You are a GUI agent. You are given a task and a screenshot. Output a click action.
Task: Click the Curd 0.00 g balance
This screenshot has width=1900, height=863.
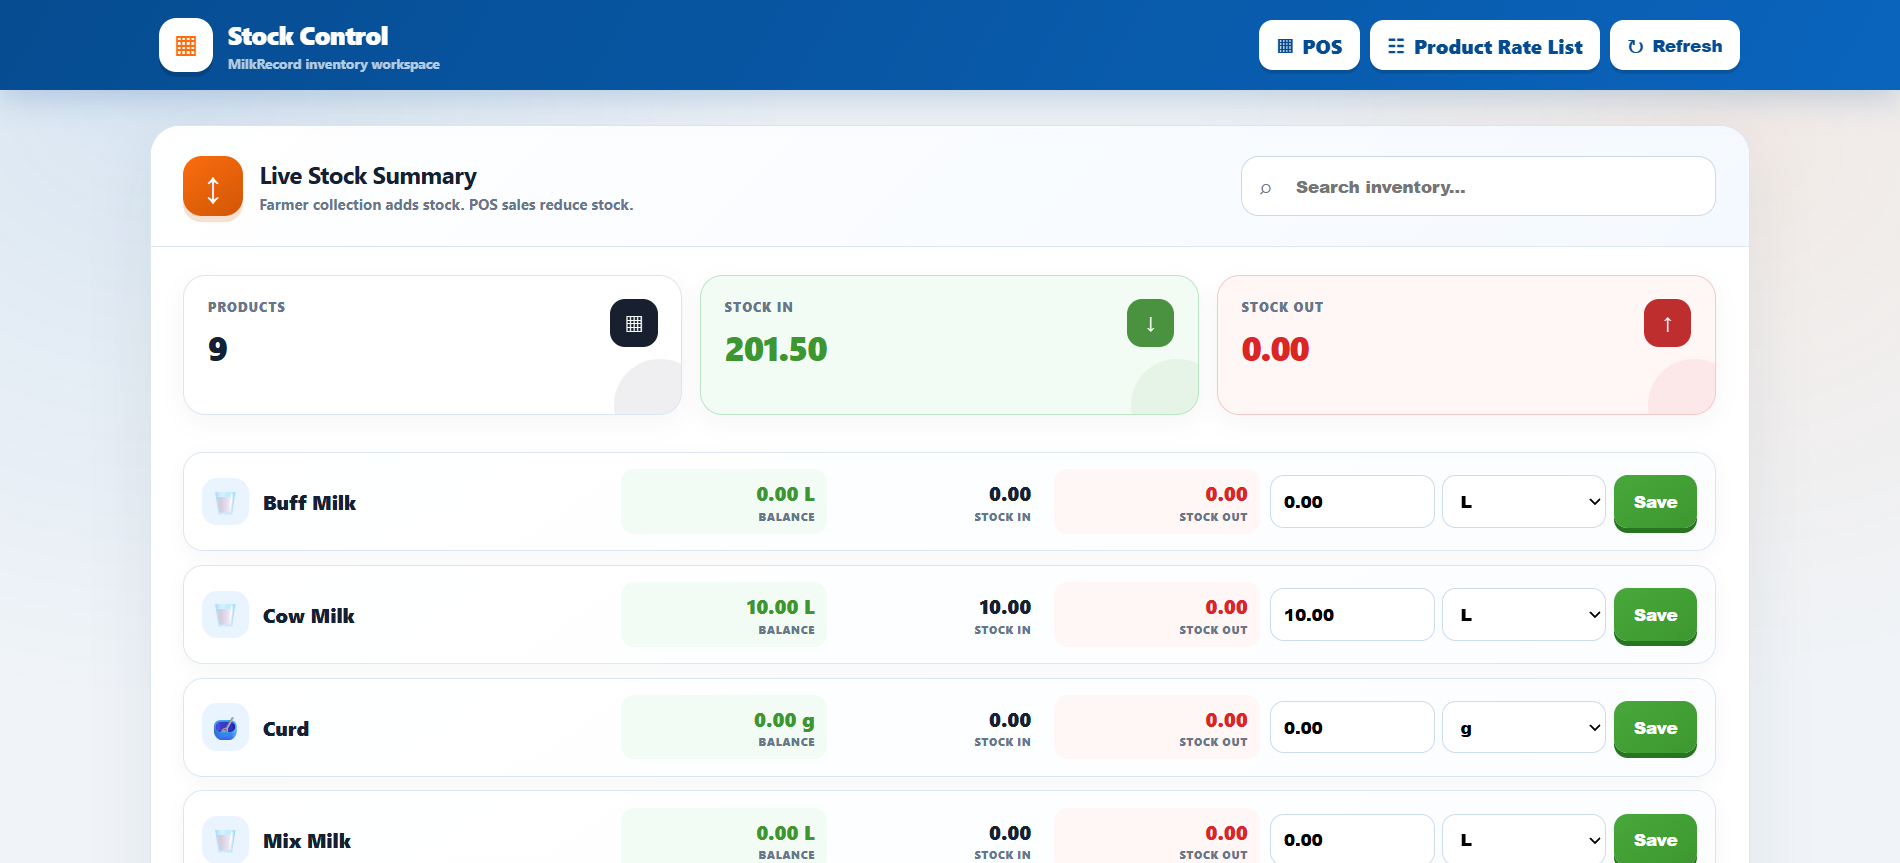click(x=784, y=721)
